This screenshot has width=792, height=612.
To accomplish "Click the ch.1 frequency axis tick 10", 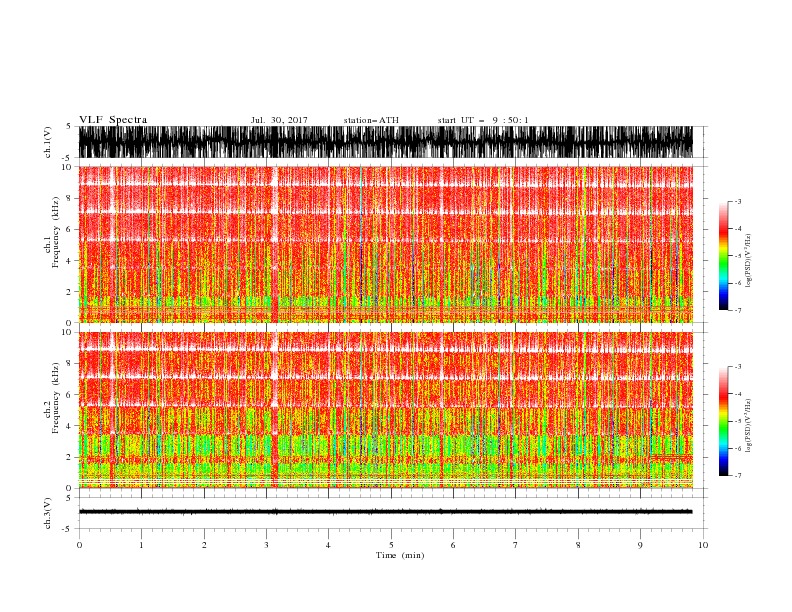I will pos(66,167).
